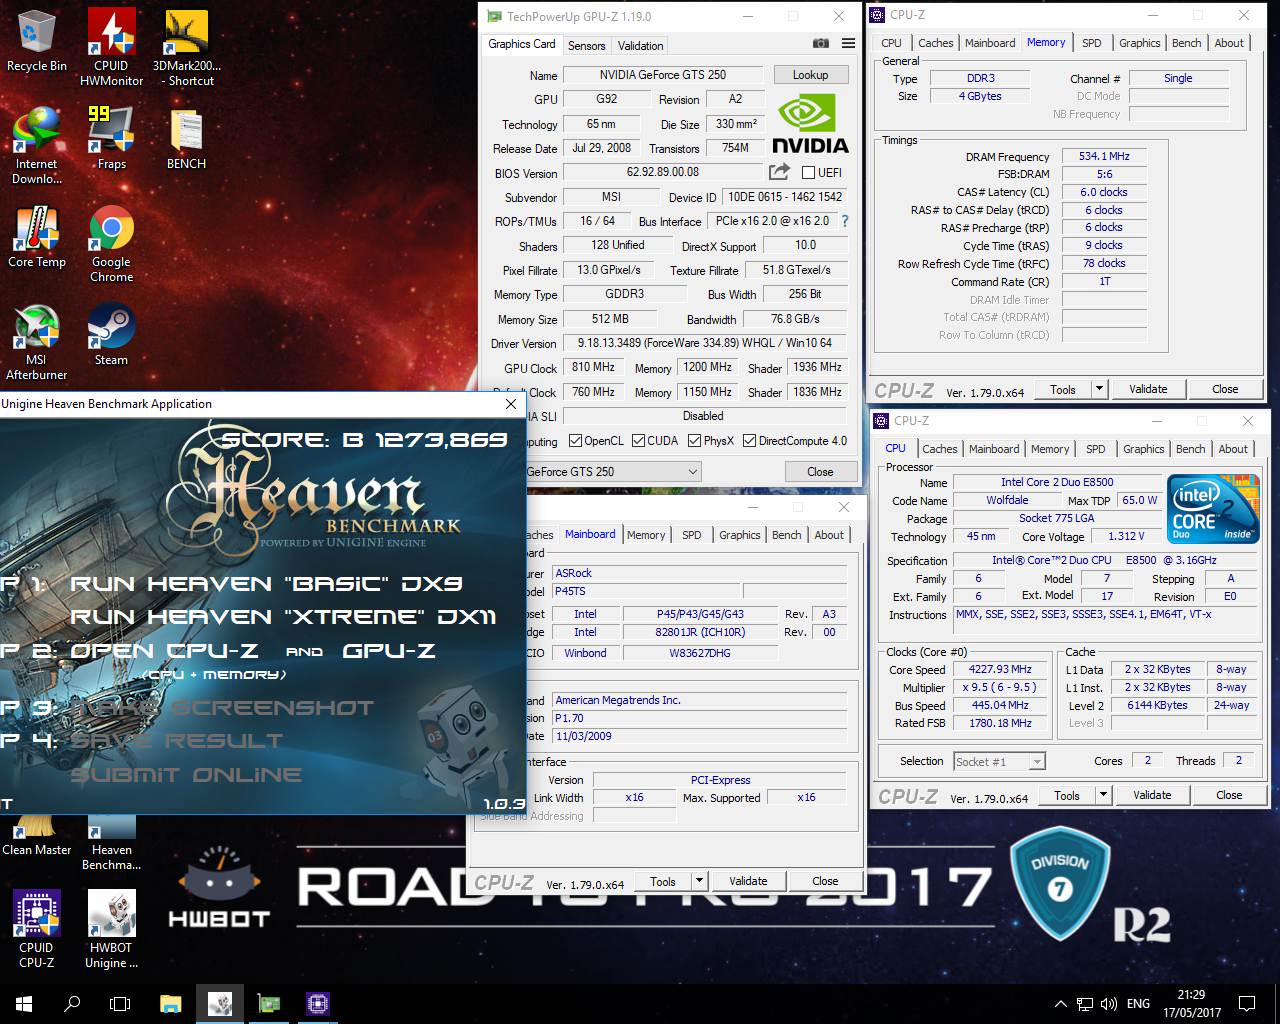Launch Fraps from the desktop
This screenshot has height=1024, width=1280.
click(x=112, y=138)
